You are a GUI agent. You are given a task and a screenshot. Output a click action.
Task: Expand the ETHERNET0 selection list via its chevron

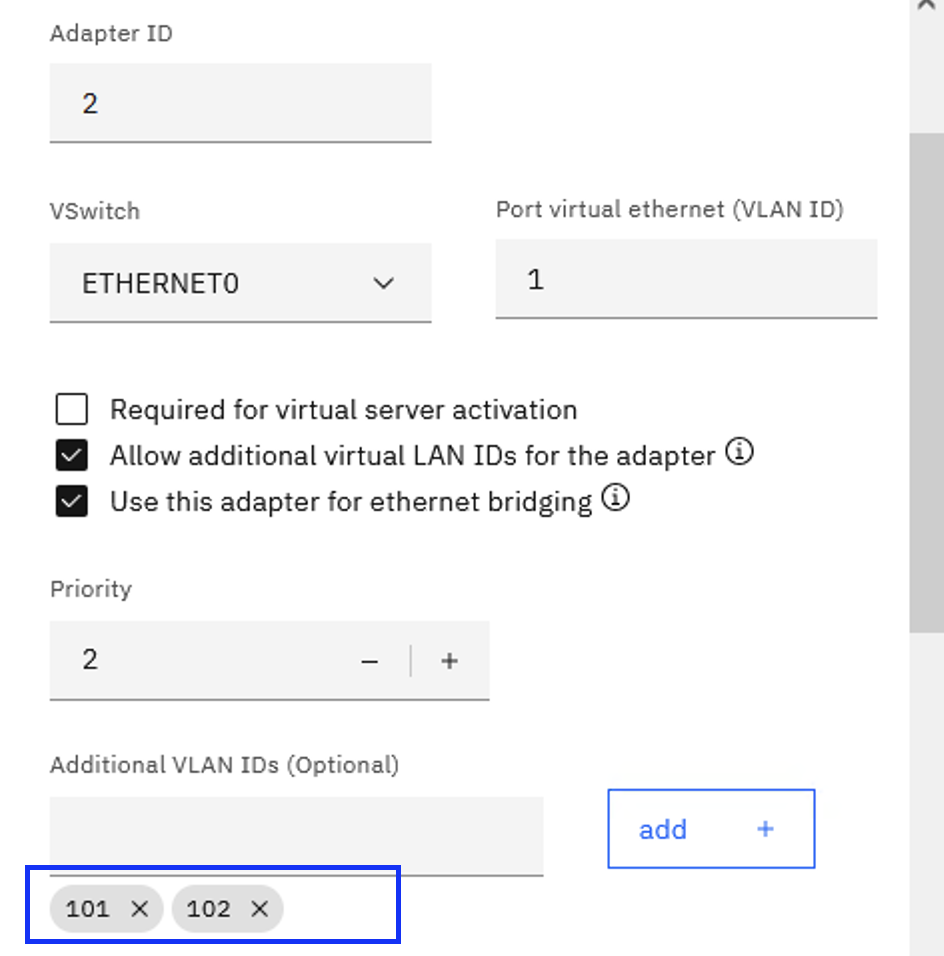click(383, 284)
